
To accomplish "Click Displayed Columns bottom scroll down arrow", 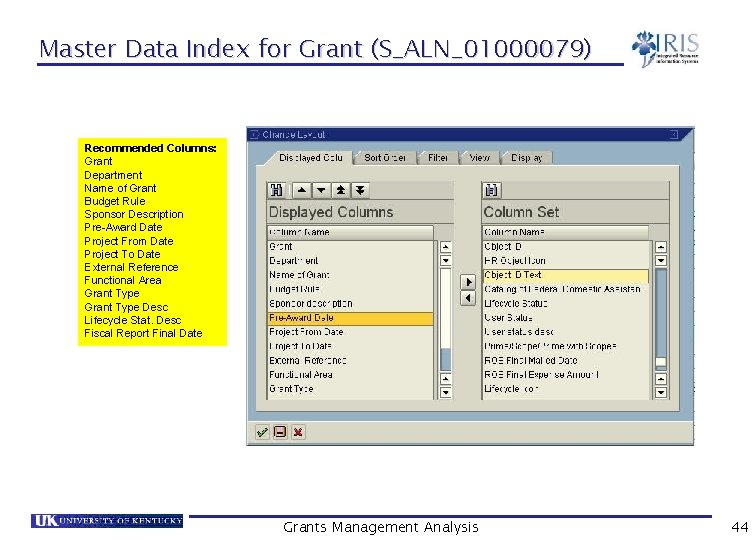I will 446,392.
